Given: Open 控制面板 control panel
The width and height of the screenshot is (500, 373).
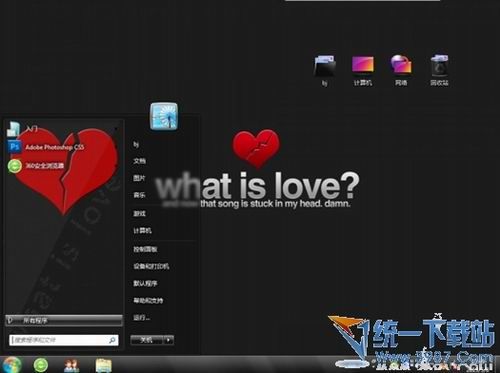Looking at the screenshot, I should [145, 249].
